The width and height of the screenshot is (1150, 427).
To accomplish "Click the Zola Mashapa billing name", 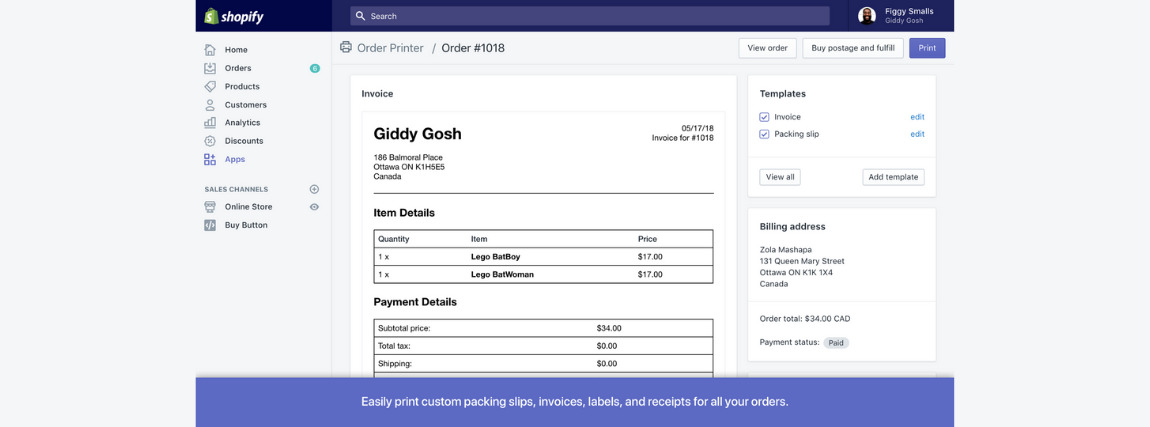I will pyautogui.click(x=785, y=249).
